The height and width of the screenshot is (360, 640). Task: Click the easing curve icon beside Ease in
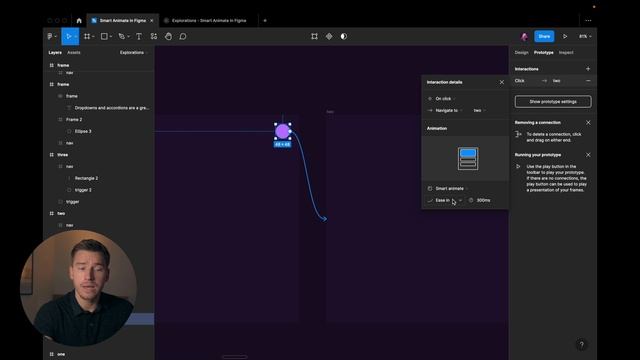click(x=430, y=200)
